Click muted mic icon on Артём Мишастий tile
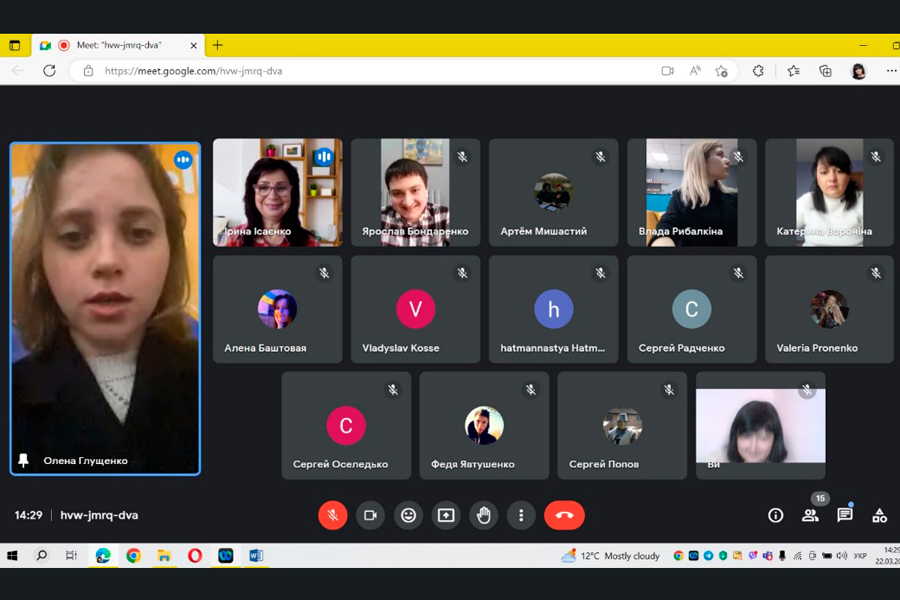The width and height of the screenshot is (900, 600). (x=600, y=156)
